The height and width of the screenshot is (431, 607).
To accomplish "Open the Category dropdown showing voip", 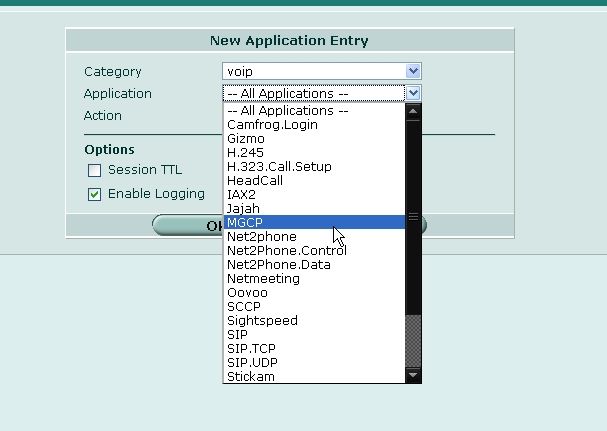I will 322,71.
